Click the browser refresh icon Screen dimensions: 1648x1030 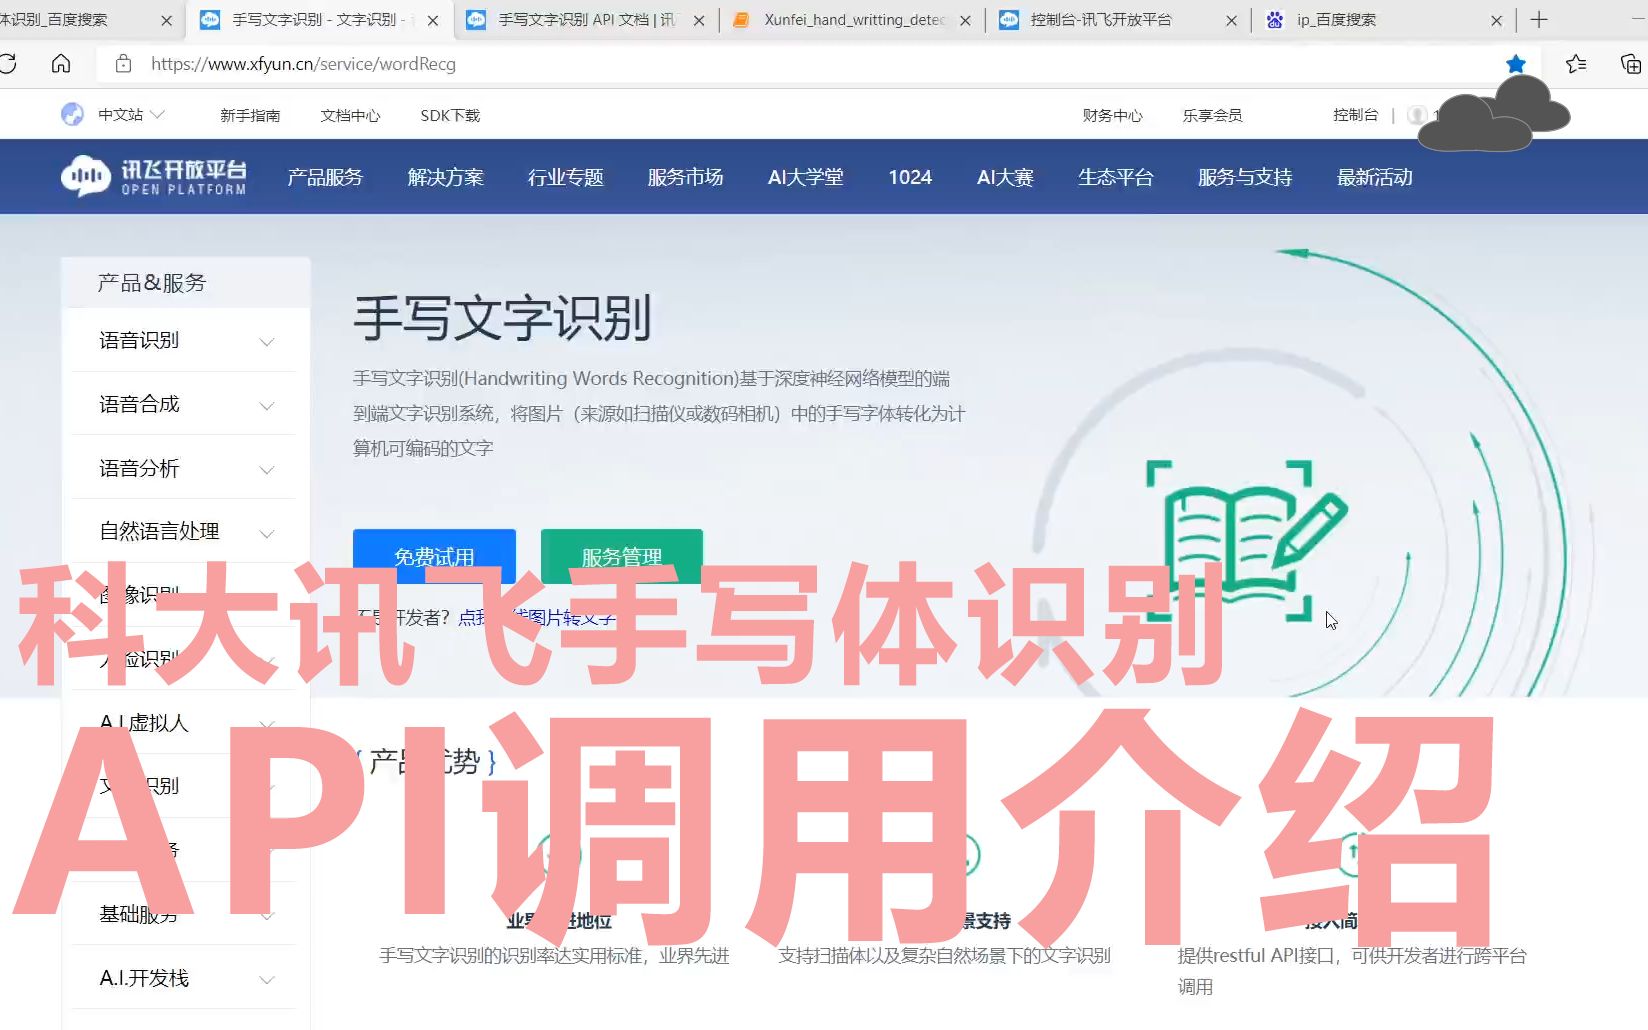coord(8,64)
